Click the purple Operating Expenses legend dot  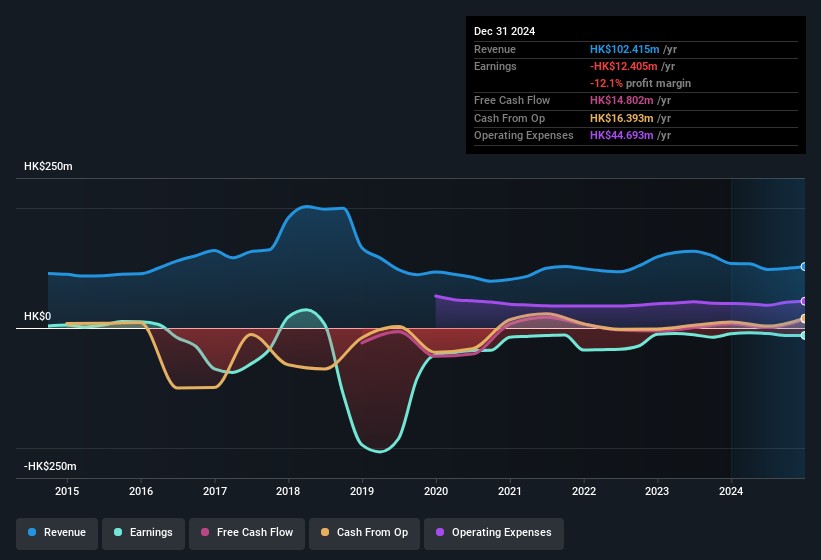click(x=440, y=532)
